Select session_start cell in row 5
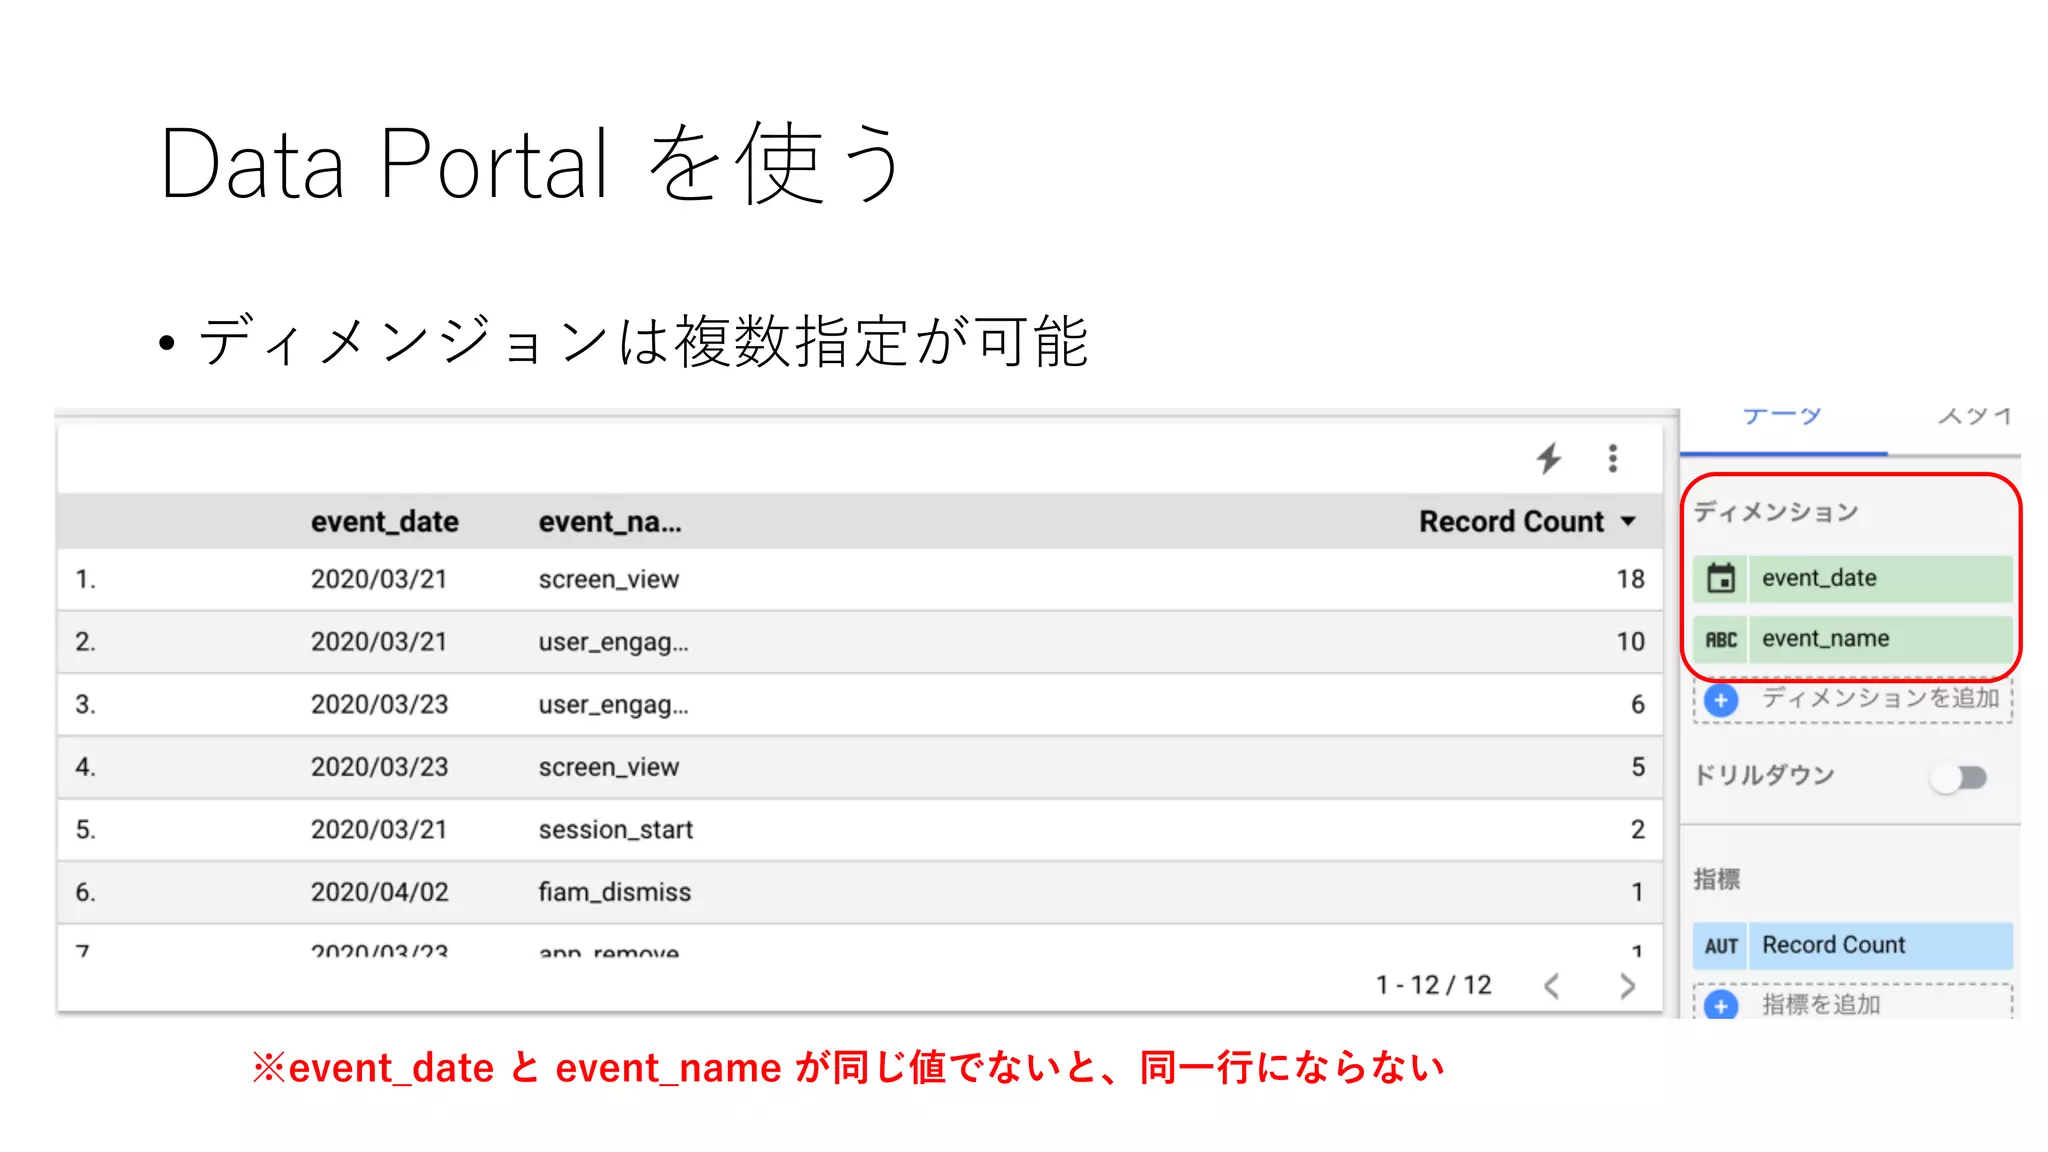Viewport: 2048px width, 1152px height. point(615,830)
